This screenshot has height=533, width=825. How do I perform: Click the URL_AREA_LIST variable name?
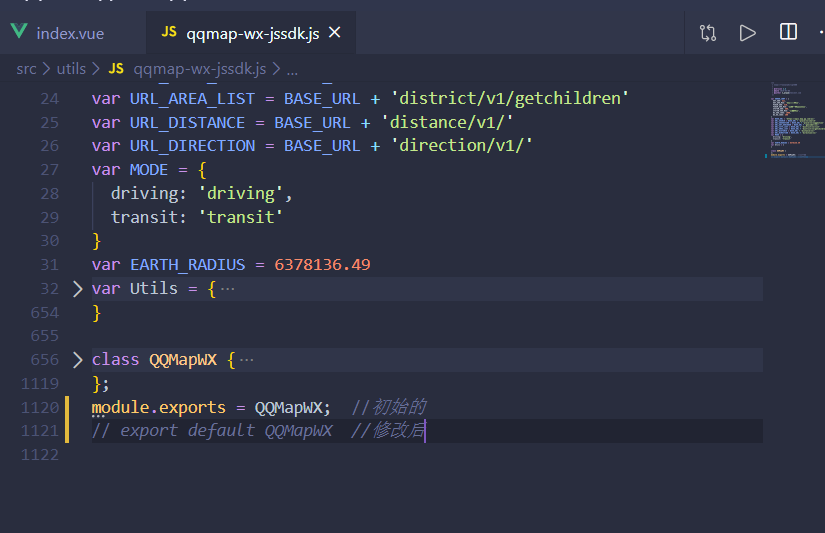[192, 99]
